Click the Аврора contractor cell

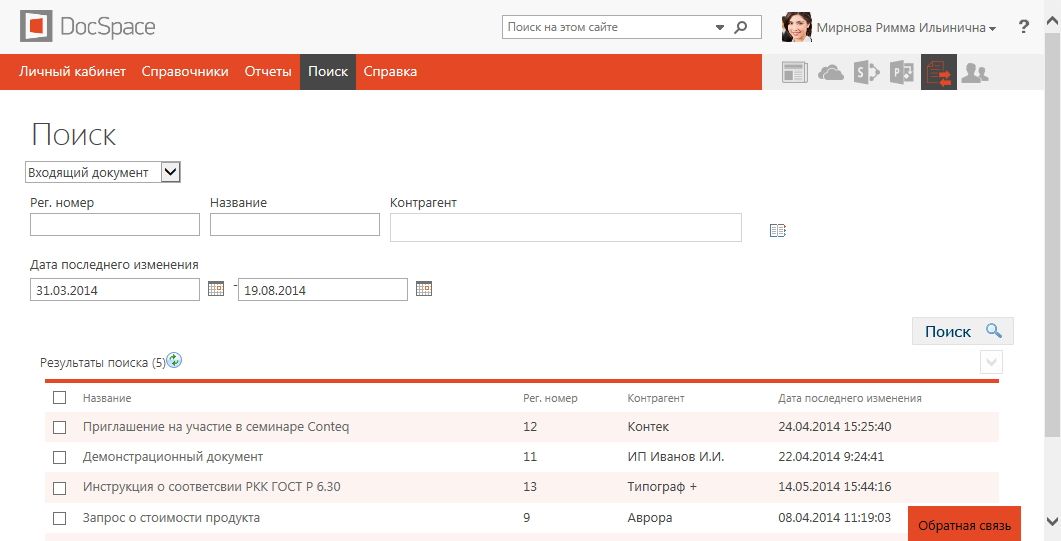pos(650,517)
